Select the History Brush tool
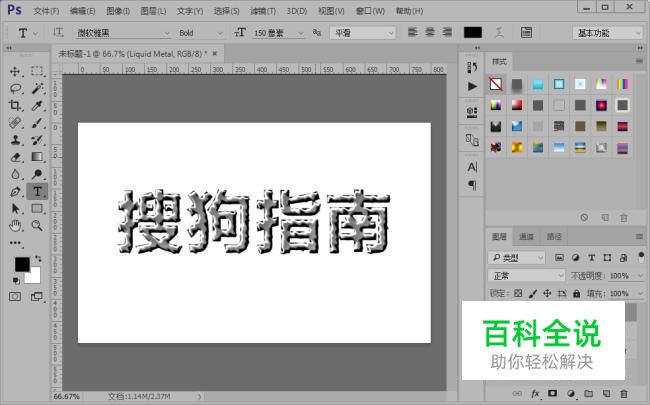650x405 pixels. tap(37, 140)
